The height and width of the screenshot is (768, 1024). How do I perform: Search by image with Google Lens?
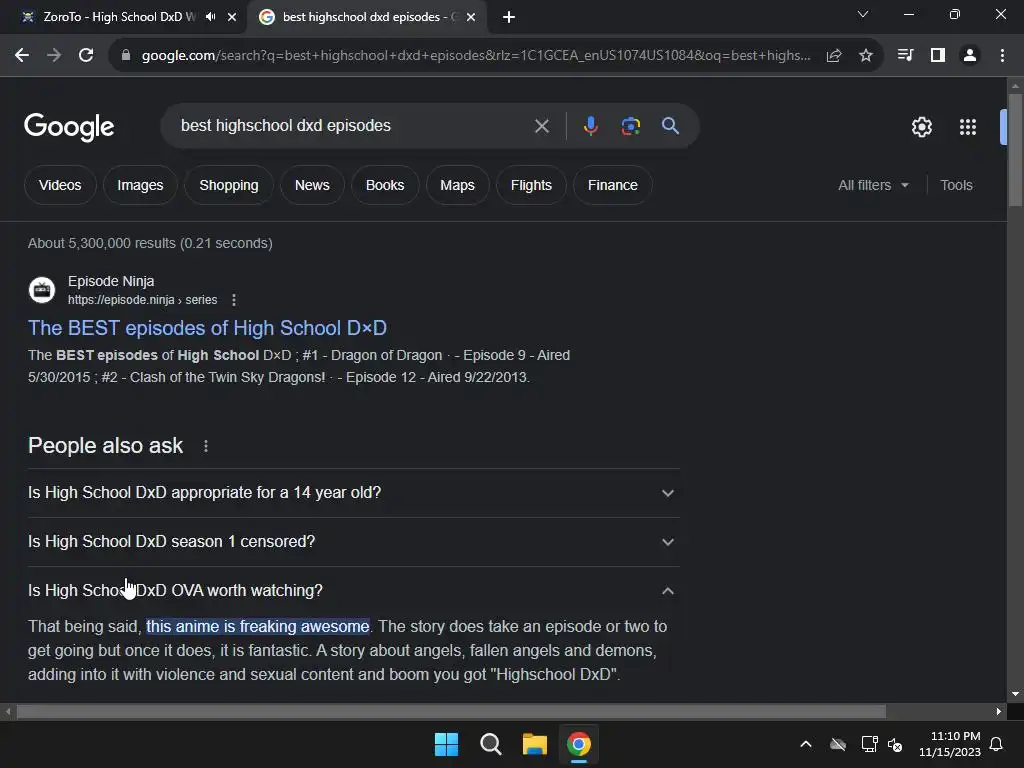(x=630, y=126)
